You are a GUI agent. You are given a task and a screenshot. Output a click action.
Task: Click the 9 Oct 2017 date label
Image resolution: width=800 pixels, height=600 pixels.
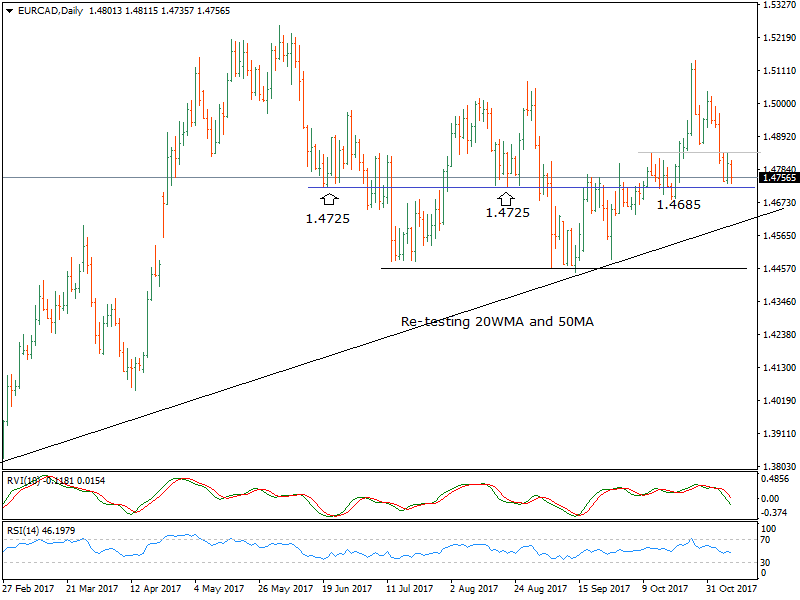[665, 589]
